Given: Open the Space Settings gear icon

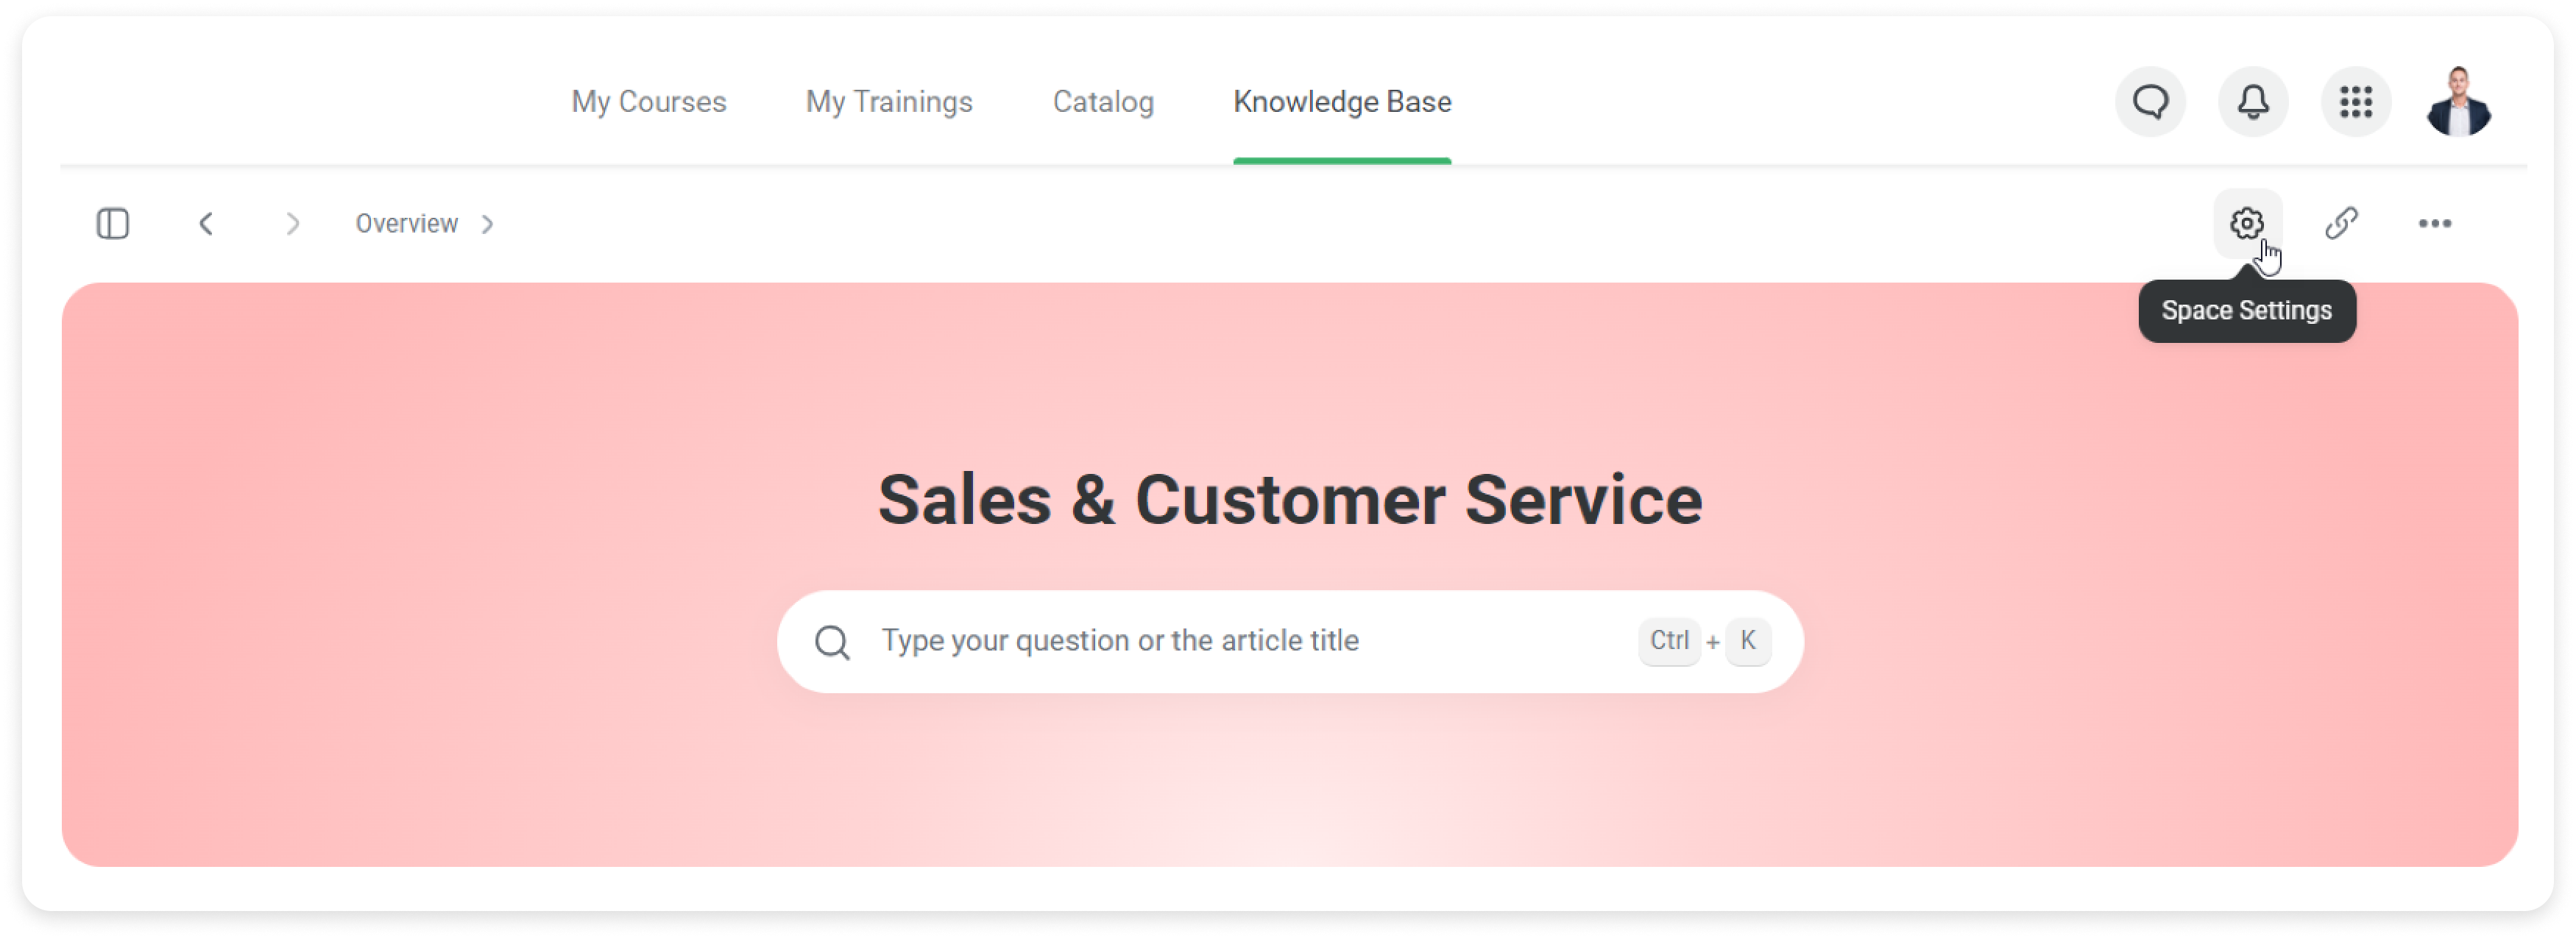Looking at the screenshot, I should pyautogui.click(x=2246, y=223).
